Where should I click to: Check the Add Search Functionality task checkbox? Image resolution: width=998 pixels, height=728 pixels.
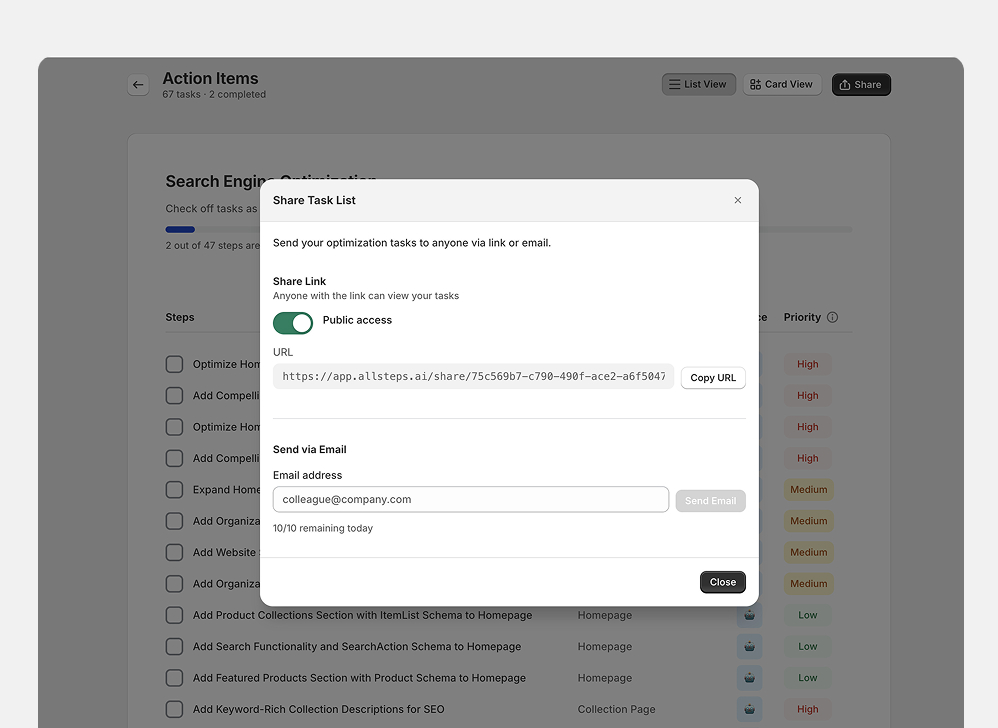click(x=175, y=647)
